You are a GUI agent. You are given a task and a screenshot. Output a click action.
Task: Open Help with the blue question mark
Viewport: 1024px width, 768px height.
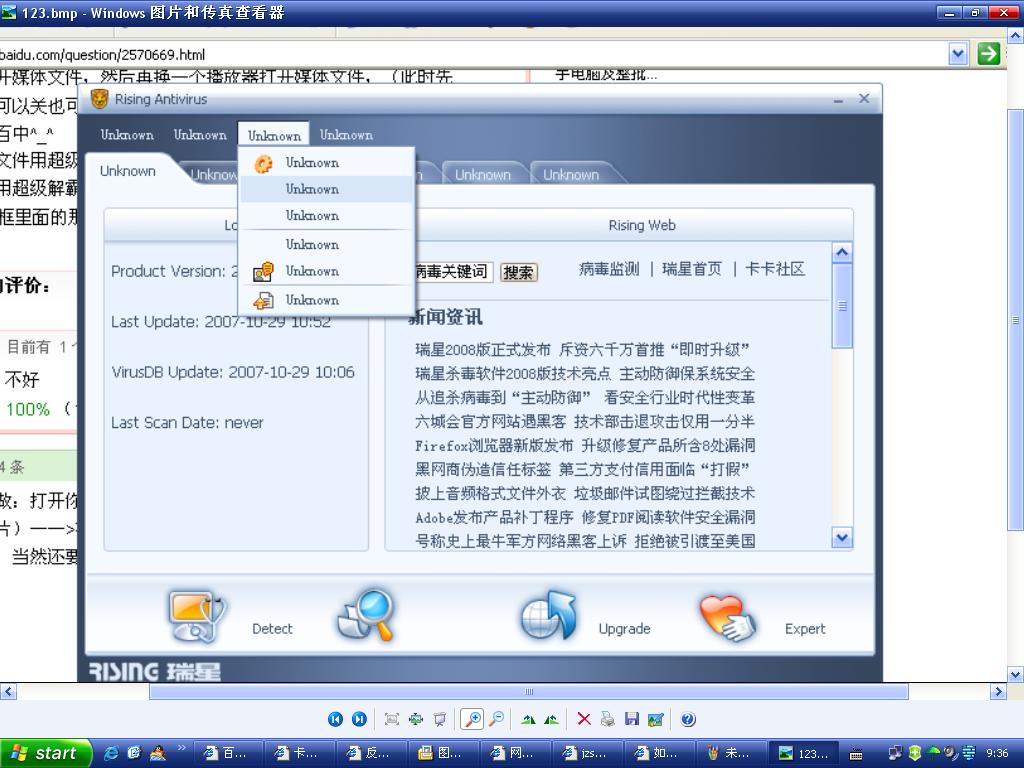click(x=688, y=719)
